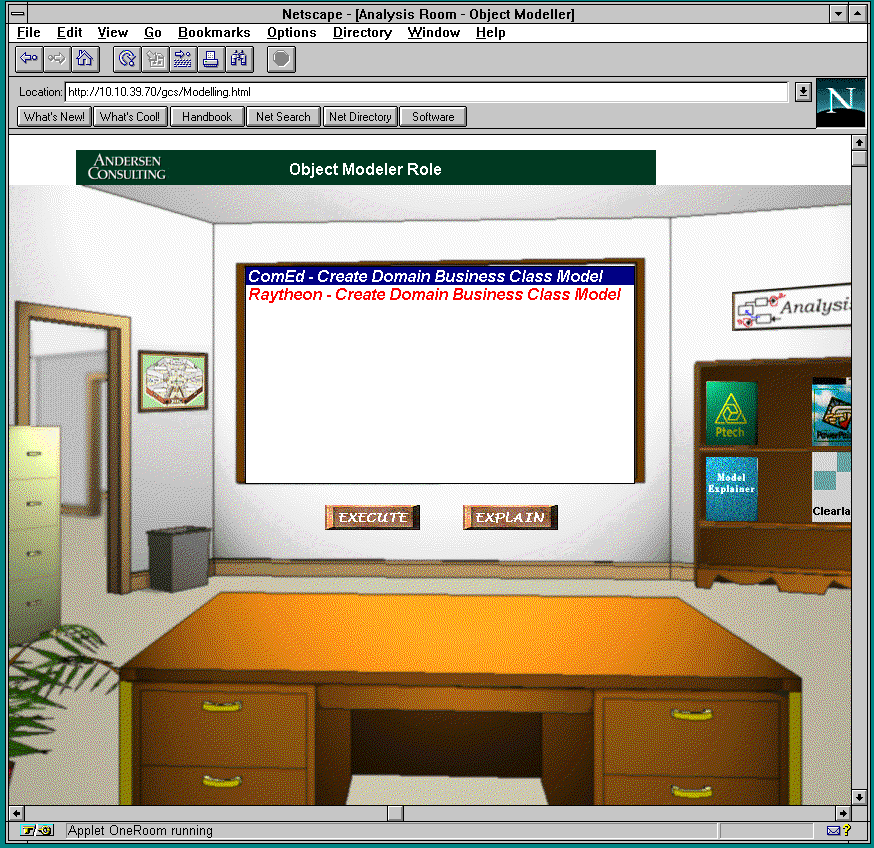Click the Back arrow toolbar icon
The image size is (874, 848).
pos(30,59)
